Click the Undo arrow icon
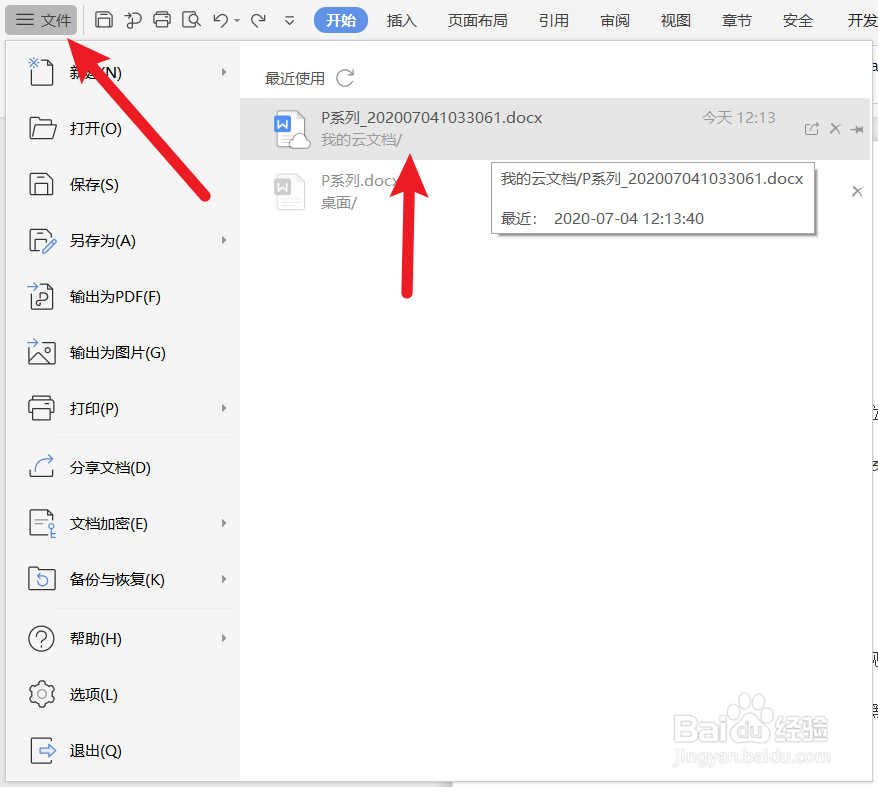The image size is (878, 787). 221,19
